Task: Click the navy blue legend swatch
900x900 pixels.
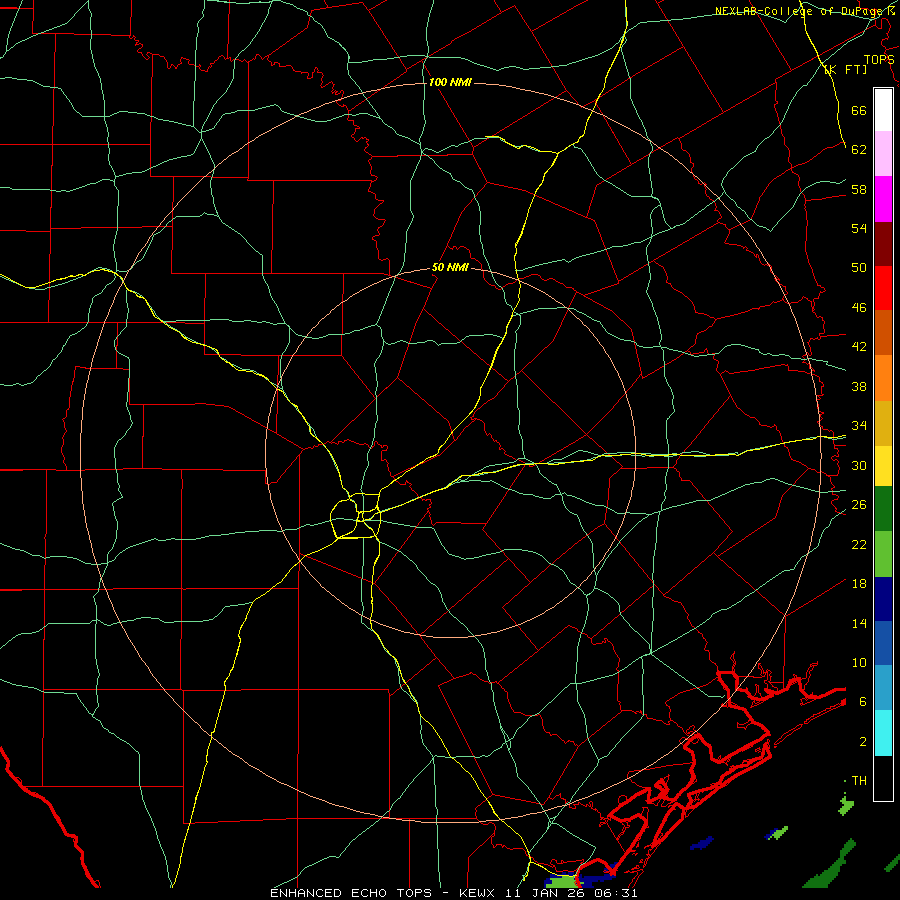Action: click(x=883, y=599)
